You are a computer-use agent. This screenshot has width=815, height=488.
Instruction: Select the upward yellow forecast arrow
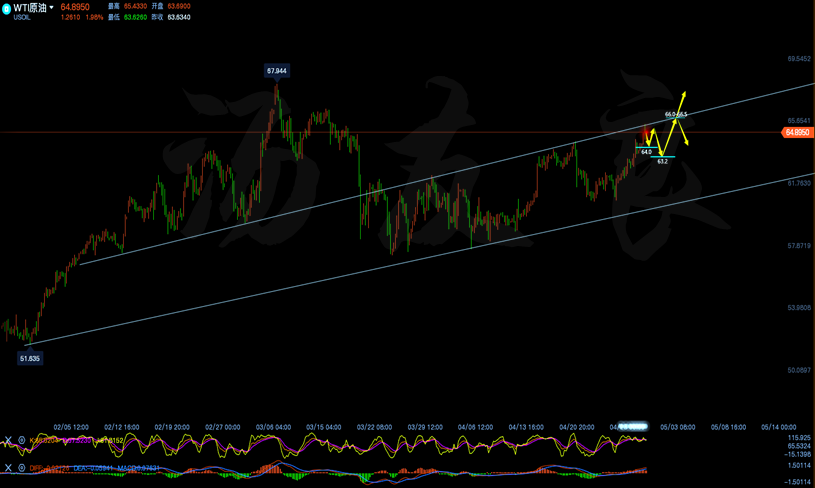coord(682,98)
